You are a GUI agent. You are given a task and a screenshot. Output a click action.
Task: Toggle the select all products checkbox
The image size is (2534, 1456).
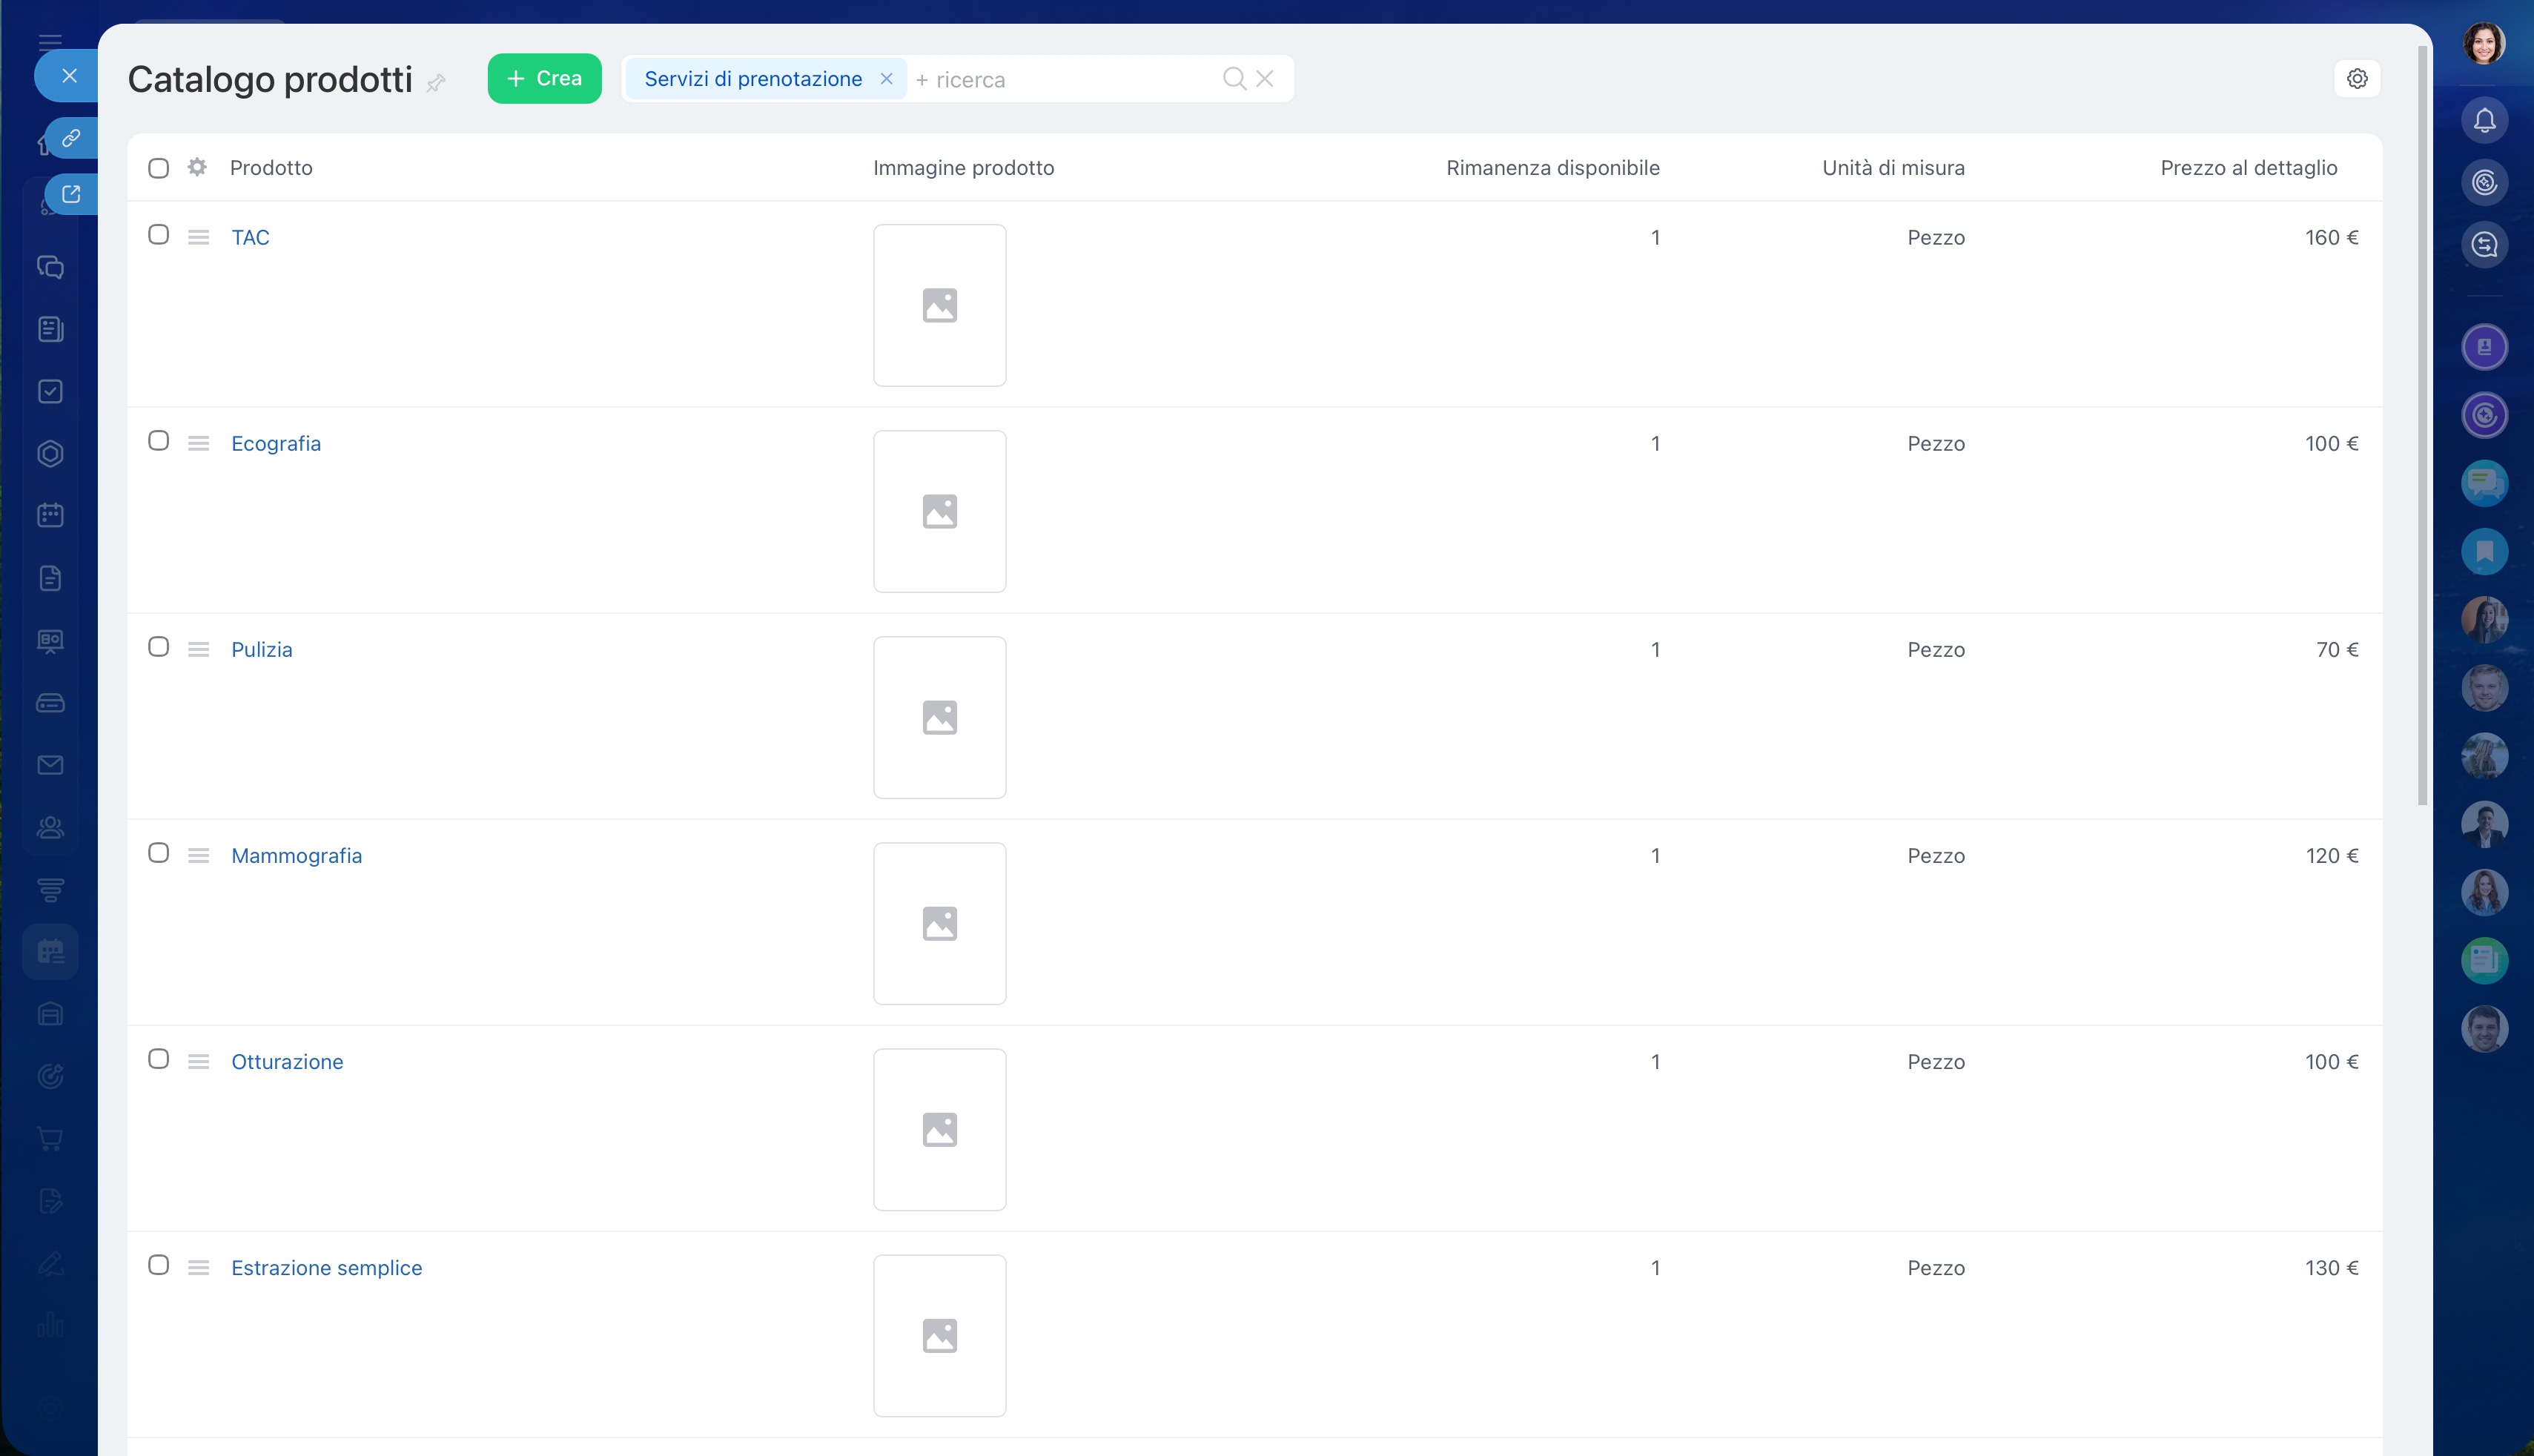(158, 168)
